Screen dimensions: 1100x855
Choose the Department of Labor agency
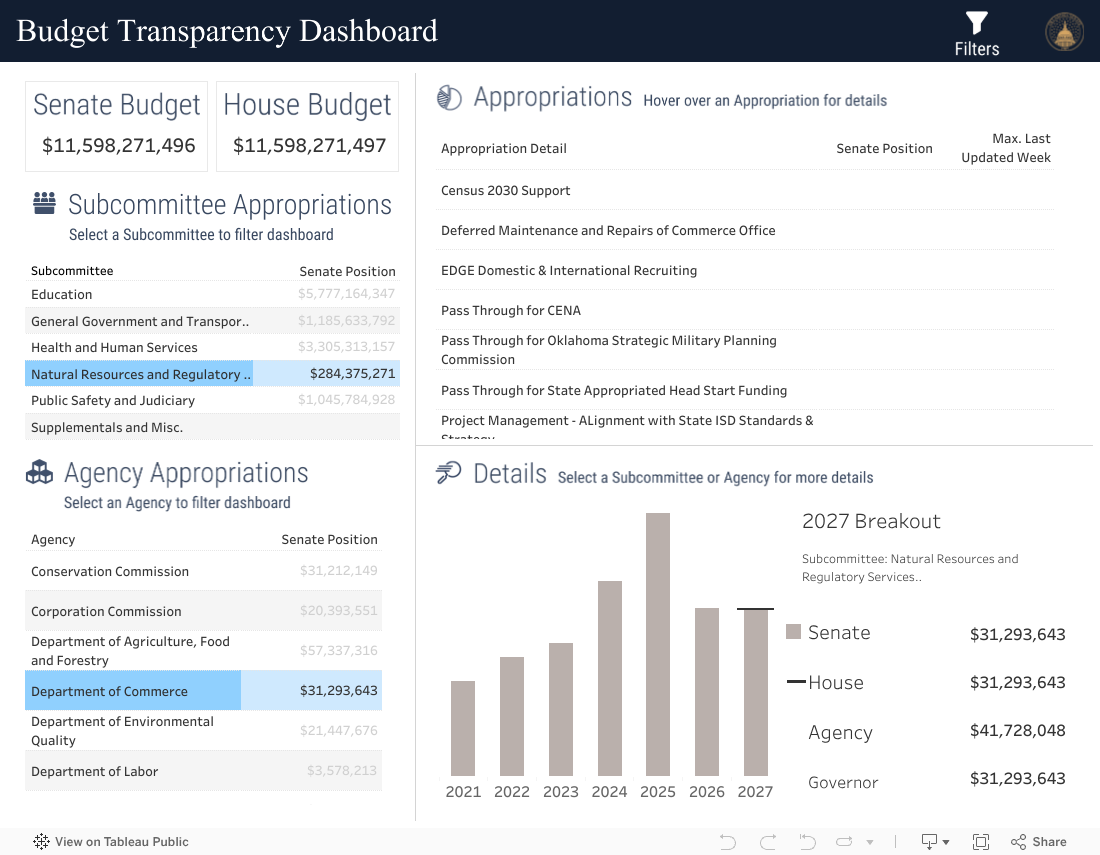95,772
